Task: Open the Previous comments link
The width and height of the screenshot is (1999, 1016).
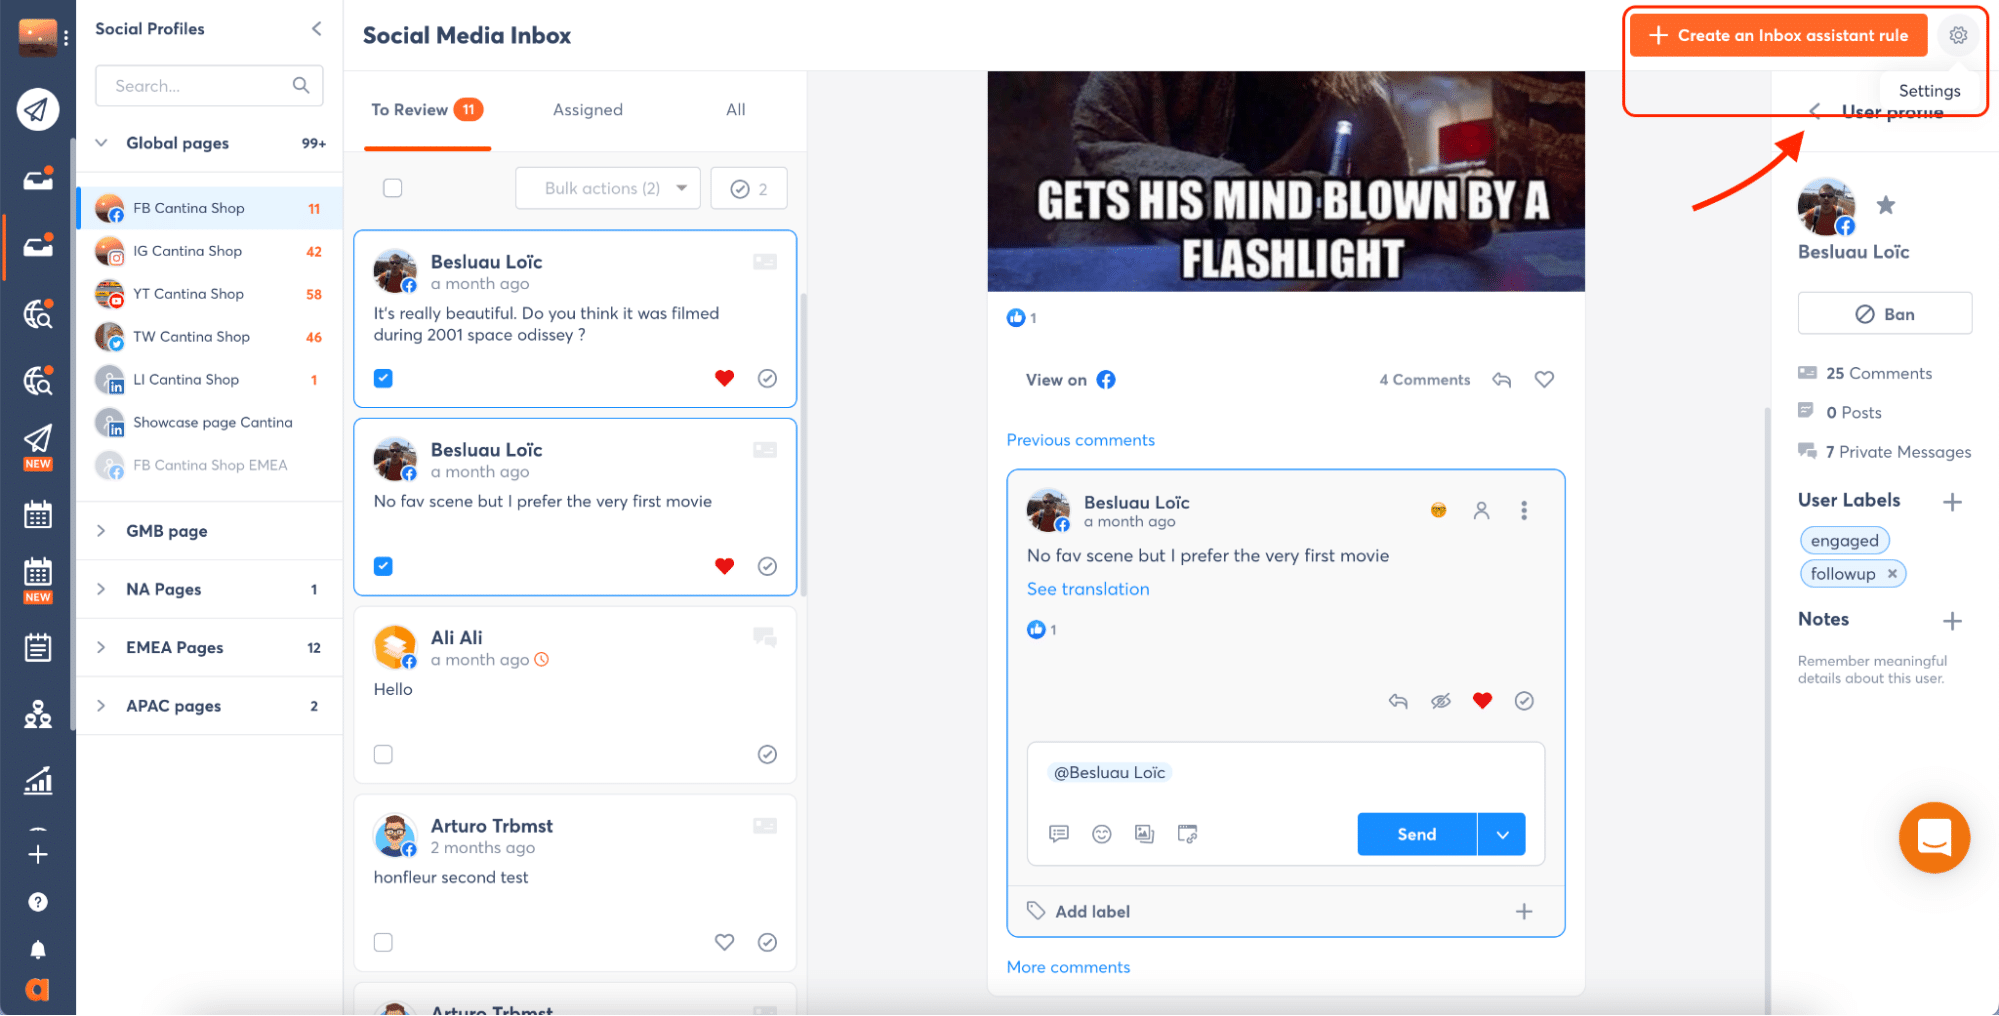Action: click(1080, 440)
